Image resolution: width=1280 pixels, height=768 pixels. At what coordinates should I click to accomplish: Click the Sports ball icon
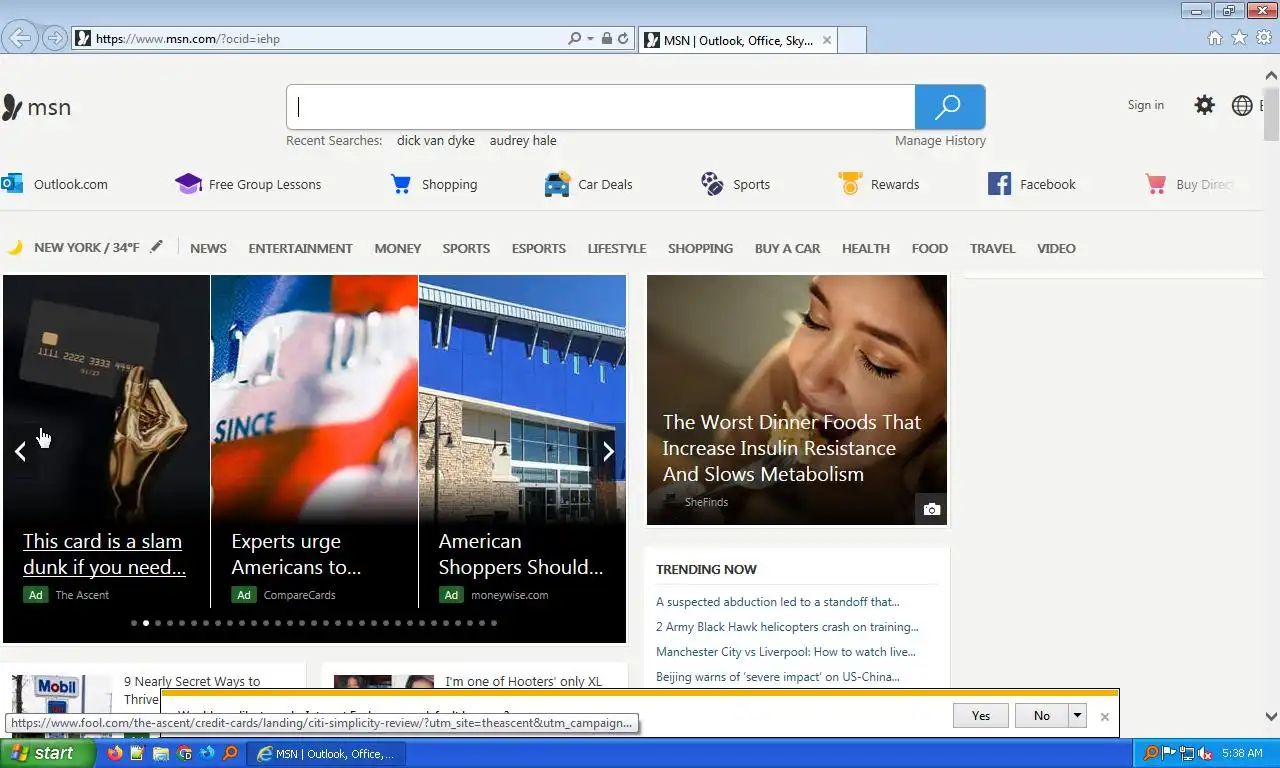pos(712,184)
